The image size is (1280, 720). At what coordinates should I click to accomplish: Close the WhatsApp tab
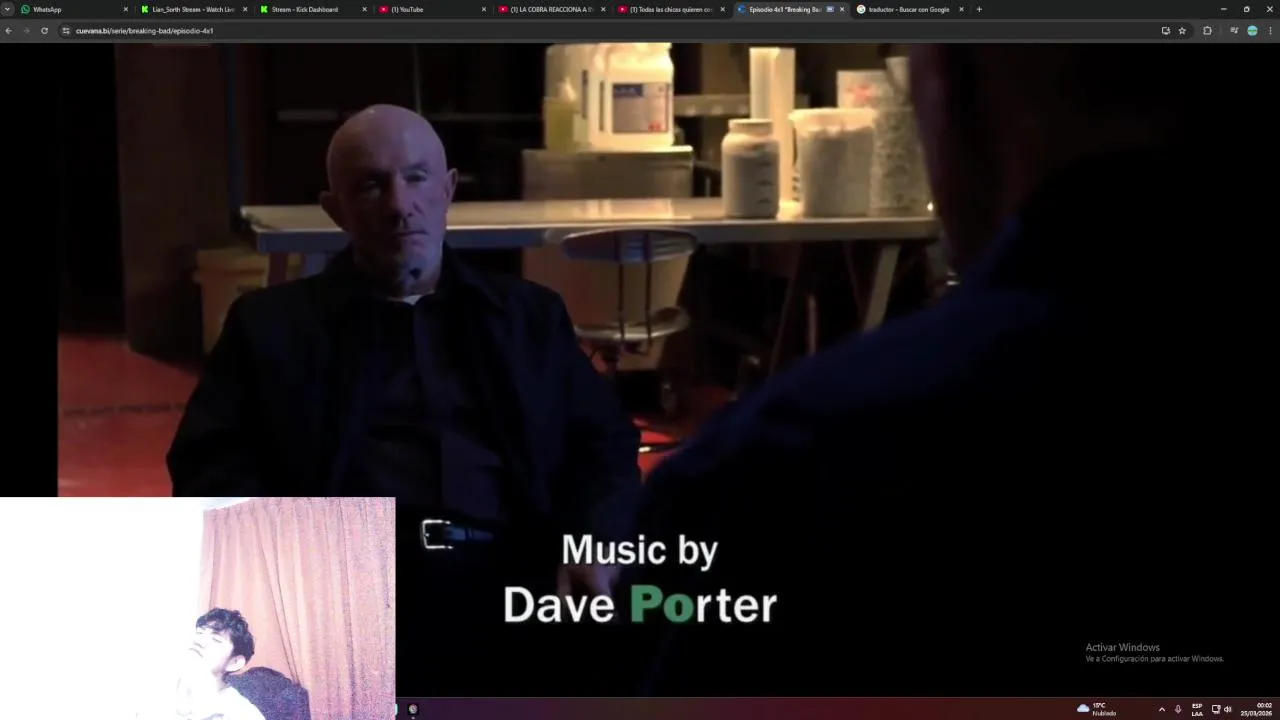point(126,9)
